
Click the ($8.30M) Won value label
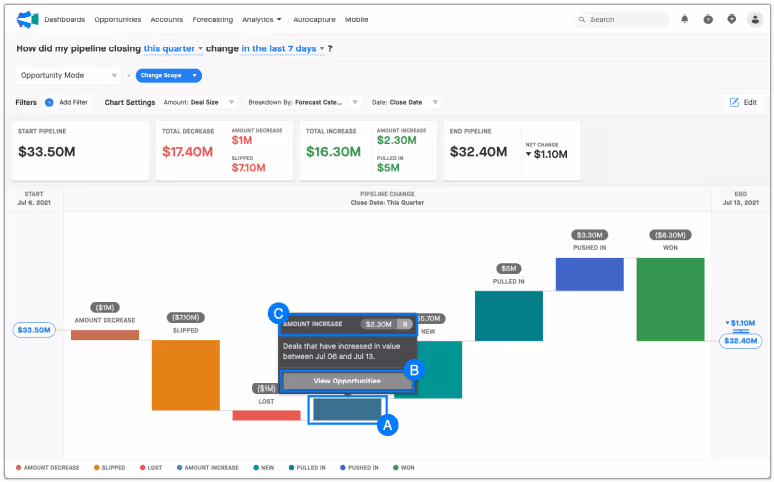click(670, 235)
